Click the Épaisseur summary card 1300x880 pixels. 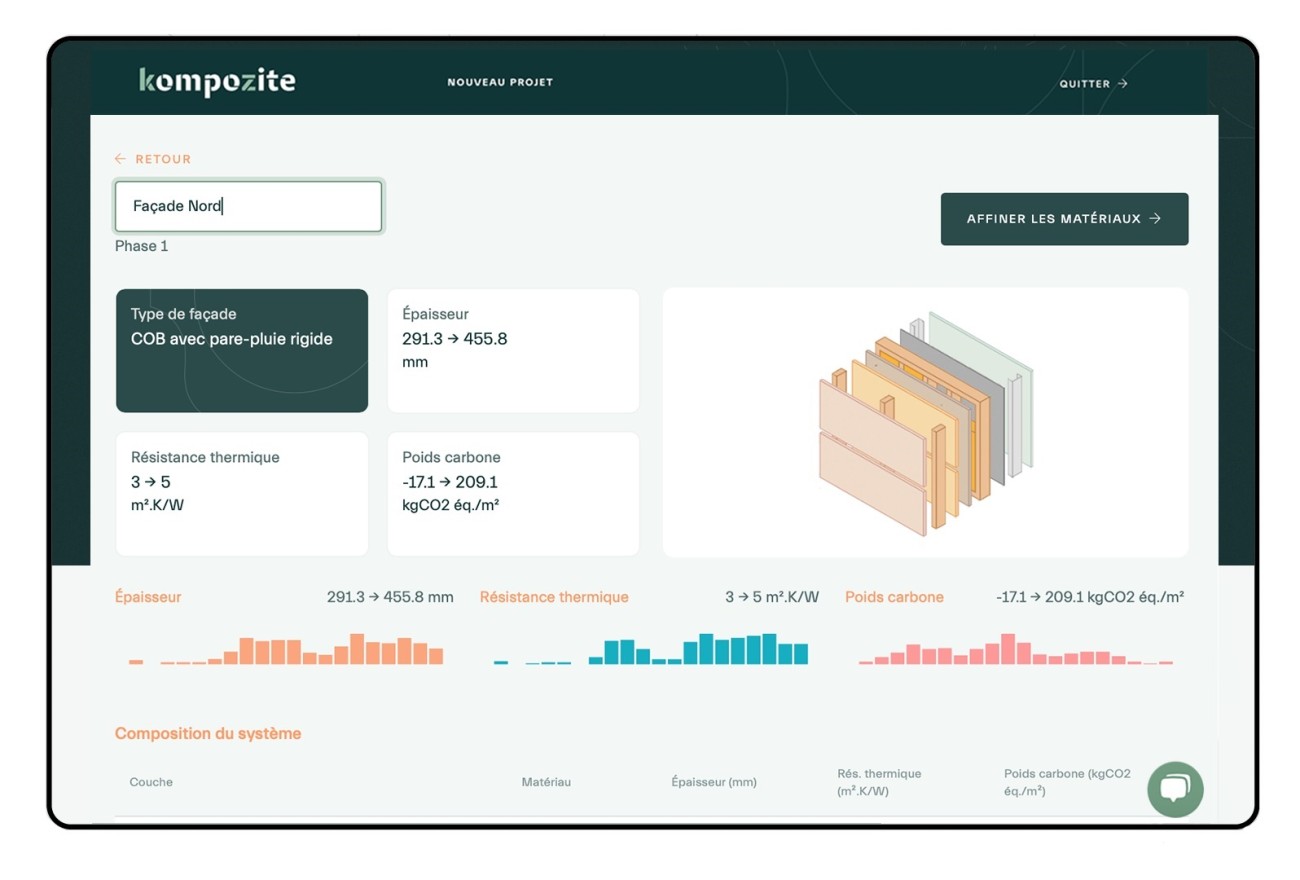click(x=513, y=350)
